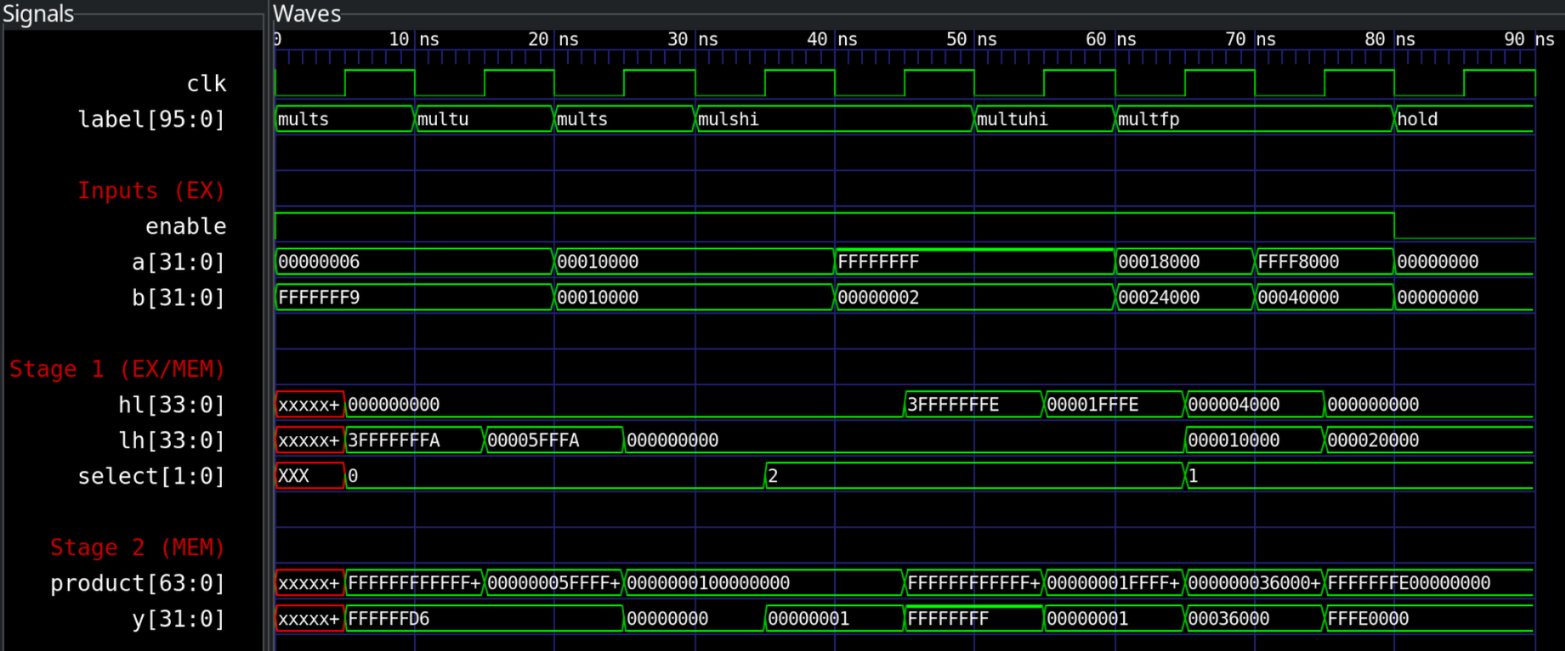
Task: Click the multfp label waveform segment
Action: [x=1254, y=119]
